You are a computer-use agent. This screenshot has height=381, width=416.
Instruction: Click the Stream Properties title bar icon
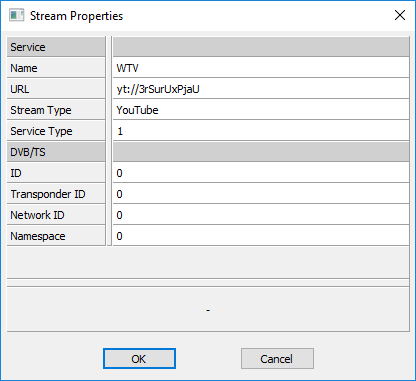17,15
